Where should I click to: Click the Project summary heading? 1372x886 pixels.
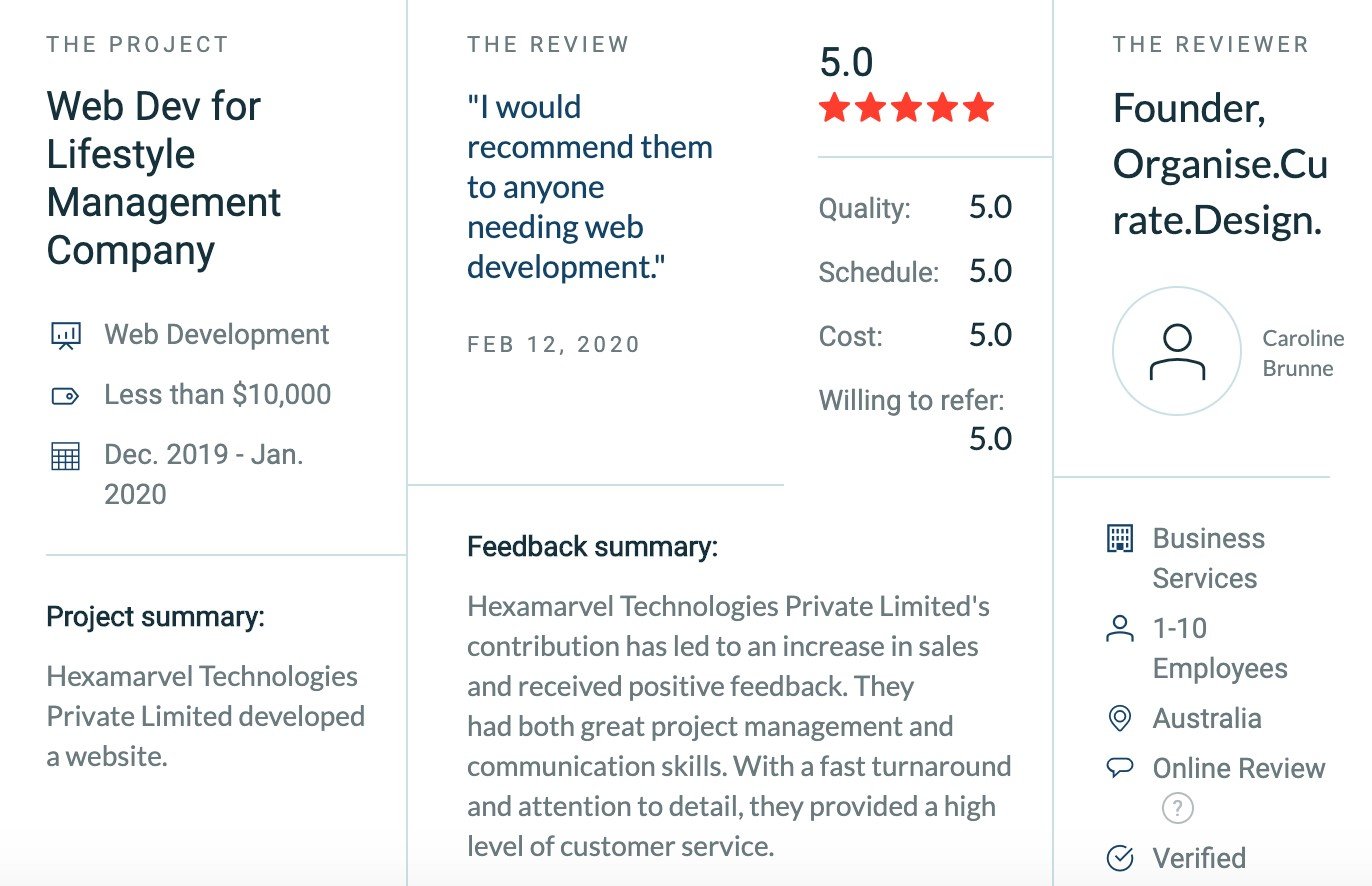point(155,617)
